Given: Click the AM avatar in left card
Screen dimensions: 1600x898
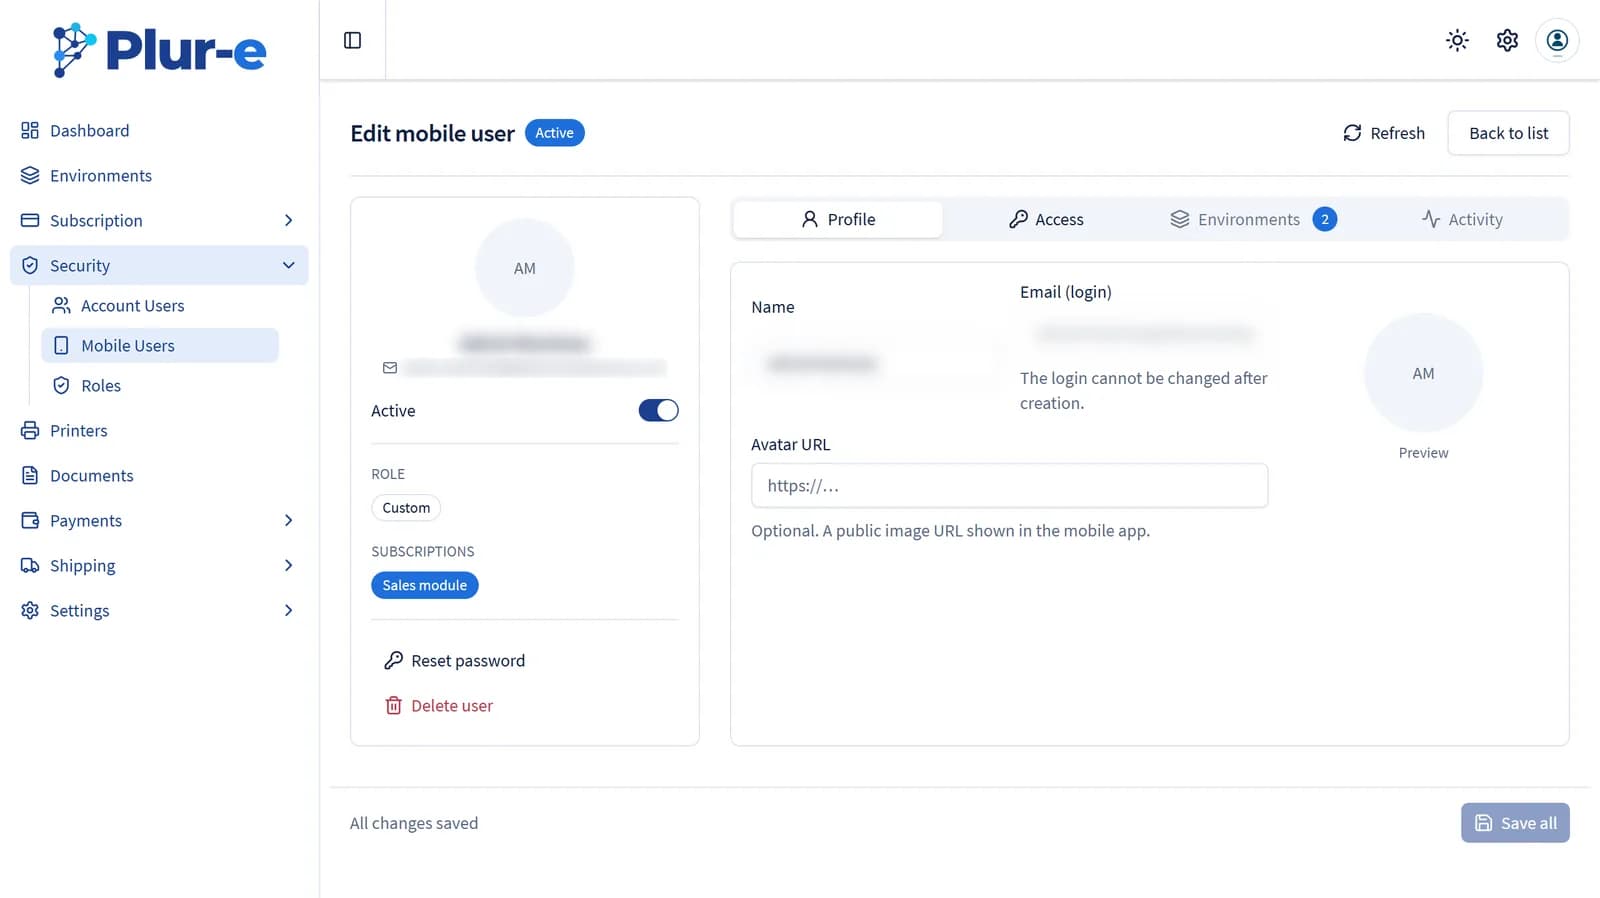Looking at the screenshot, I should point(525,268).
